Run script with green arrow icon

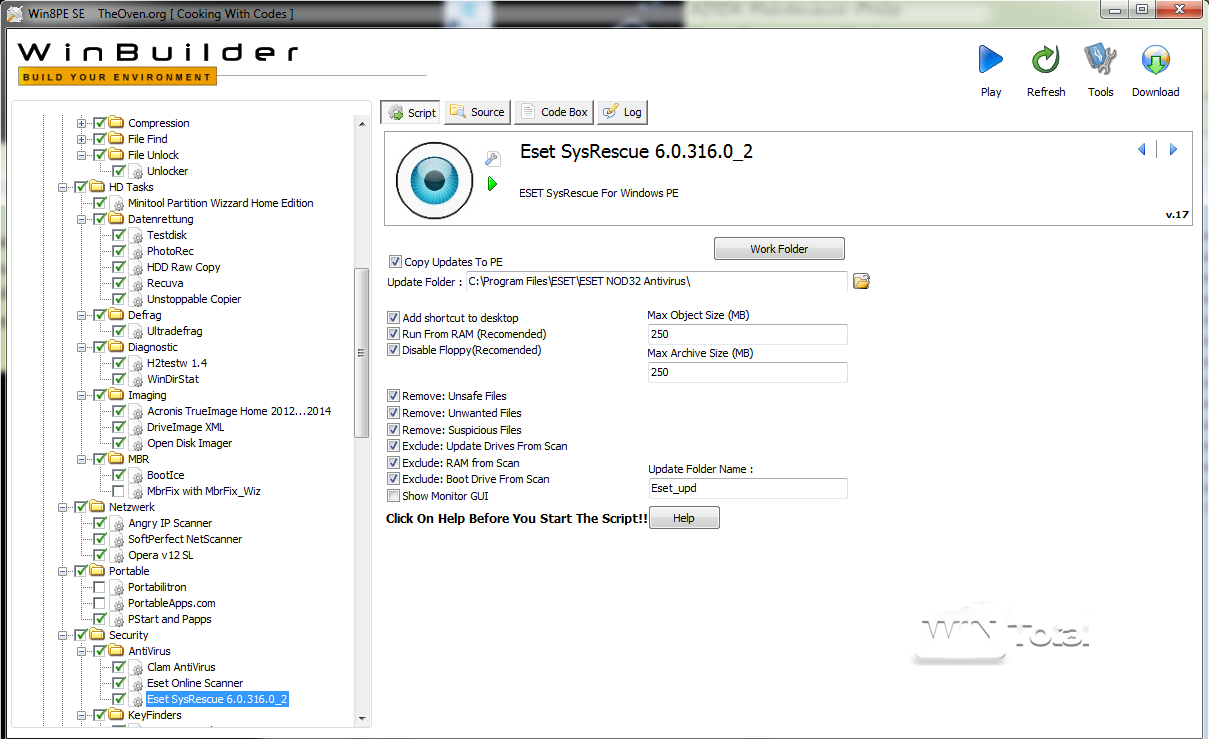tap(492, 184)
